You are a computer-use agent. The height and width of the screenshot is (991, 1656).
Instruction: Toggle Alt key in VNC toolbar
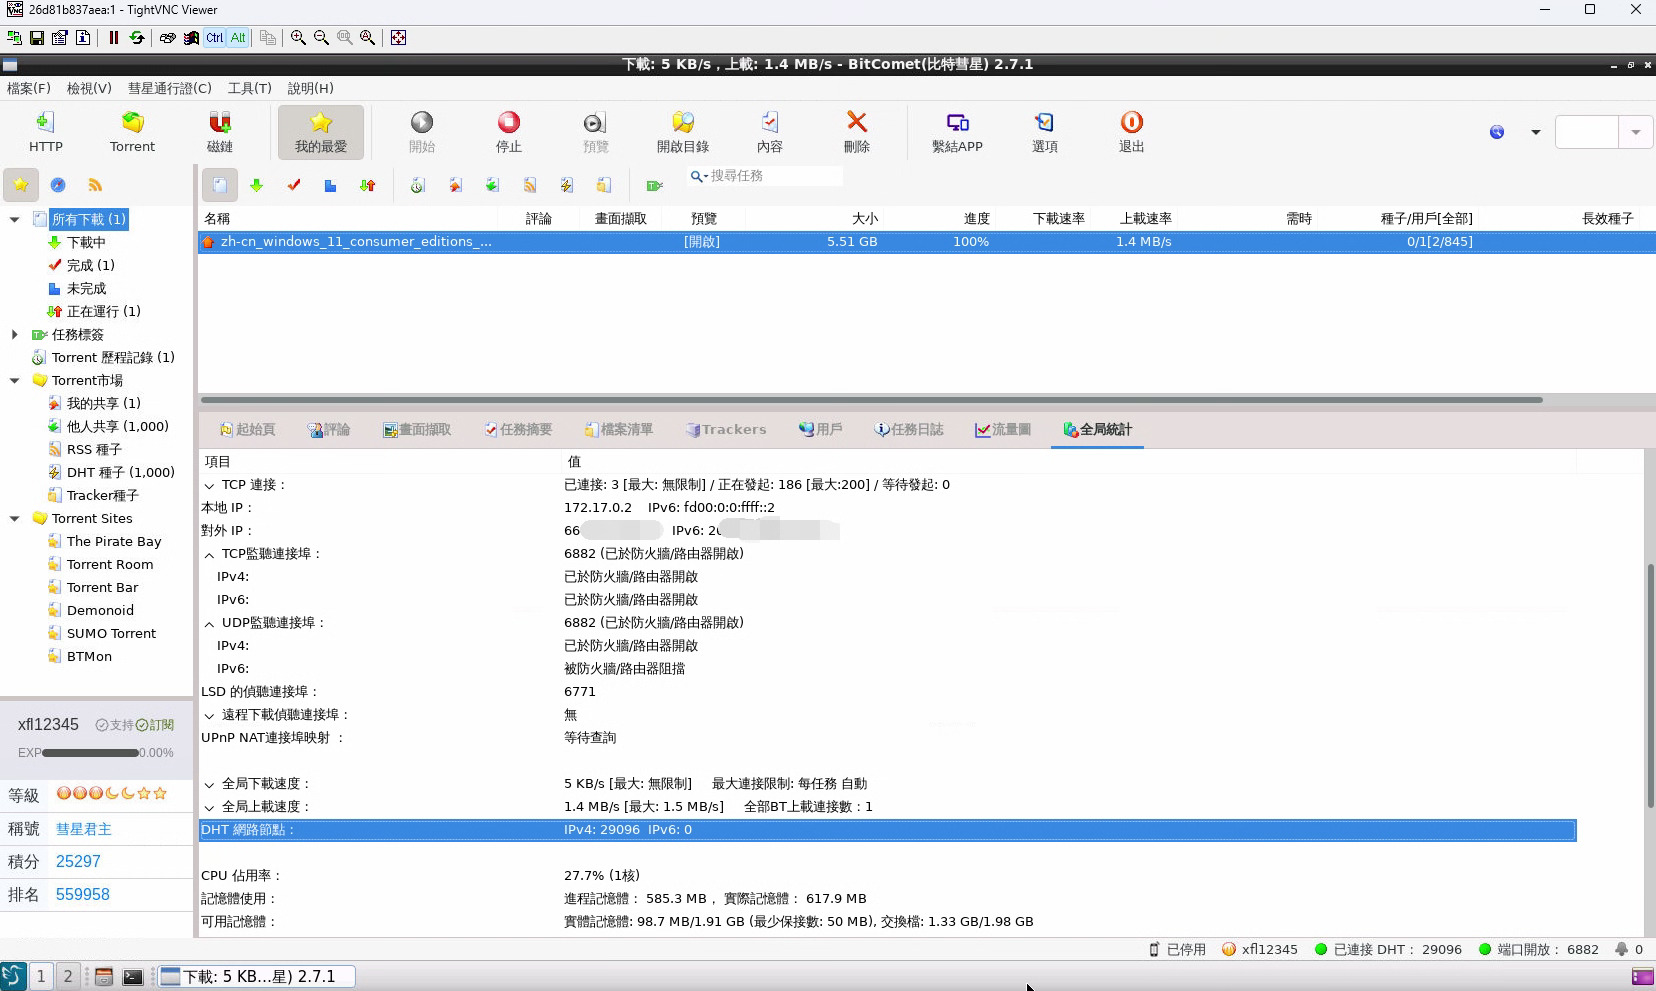click(x=238, y=38)
